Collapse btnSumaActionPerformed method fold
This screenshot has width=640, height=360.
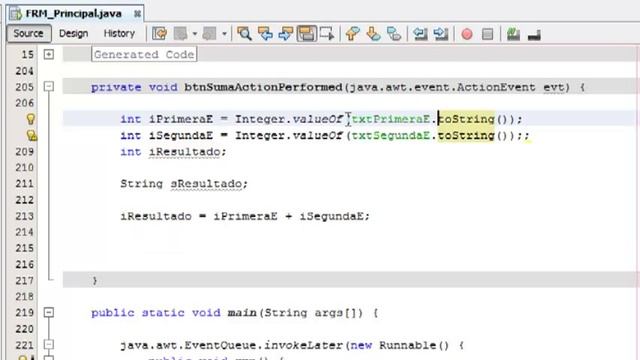(49, 87)
